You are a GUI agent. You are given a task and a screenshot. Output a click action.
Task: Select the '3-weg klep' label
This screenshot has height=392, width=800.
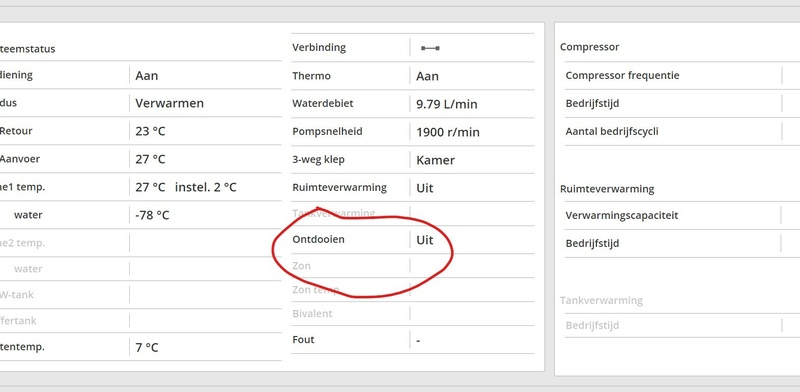(x=318, y=159)
